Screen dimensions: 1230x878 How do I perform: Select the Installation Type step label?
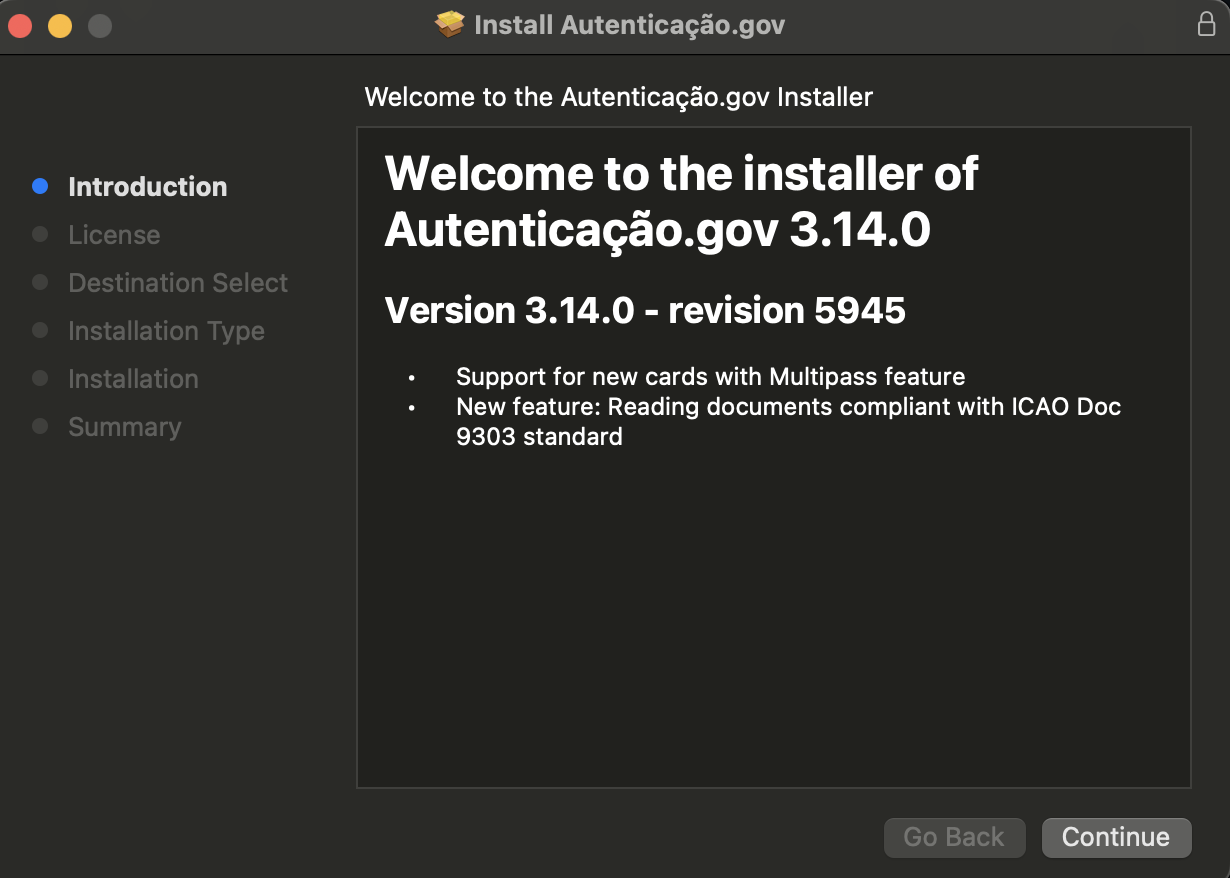(166, 331)
